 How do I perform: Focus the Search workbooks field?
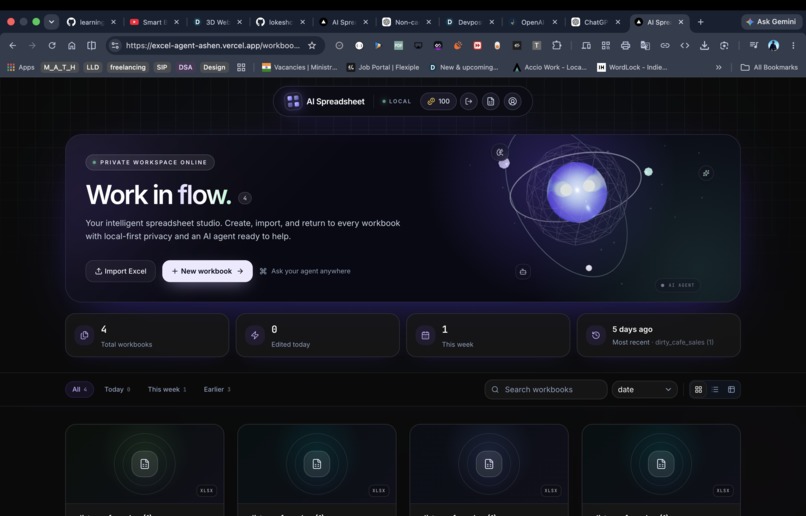pyautogui.click(x=546, y=389)
